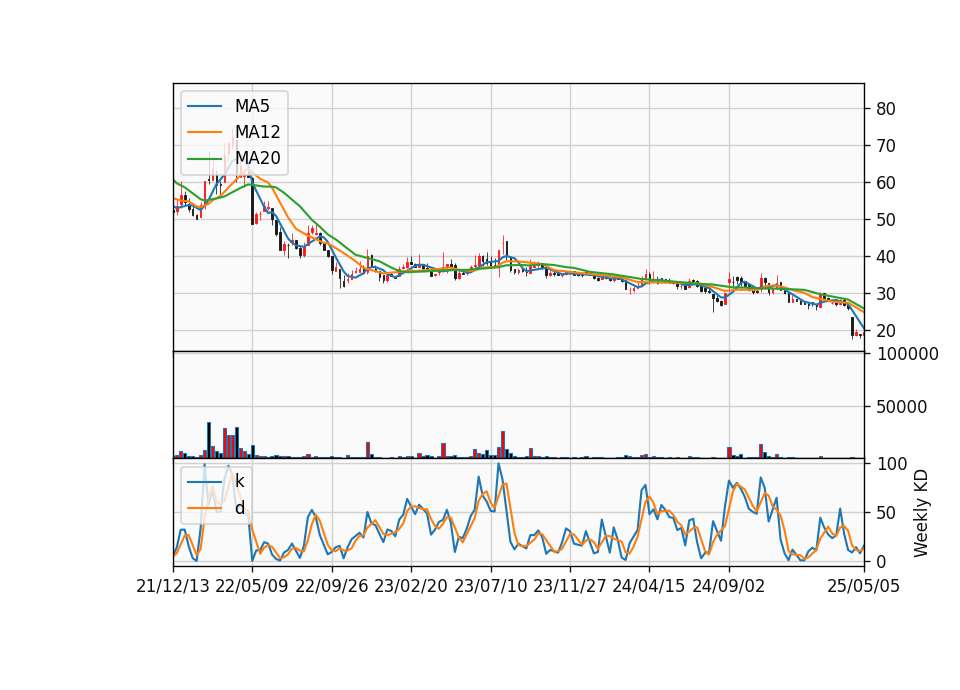Click the 25/05/05 date label
The height and width of the screenshot is (690, 960).
[x=864, y=586]
